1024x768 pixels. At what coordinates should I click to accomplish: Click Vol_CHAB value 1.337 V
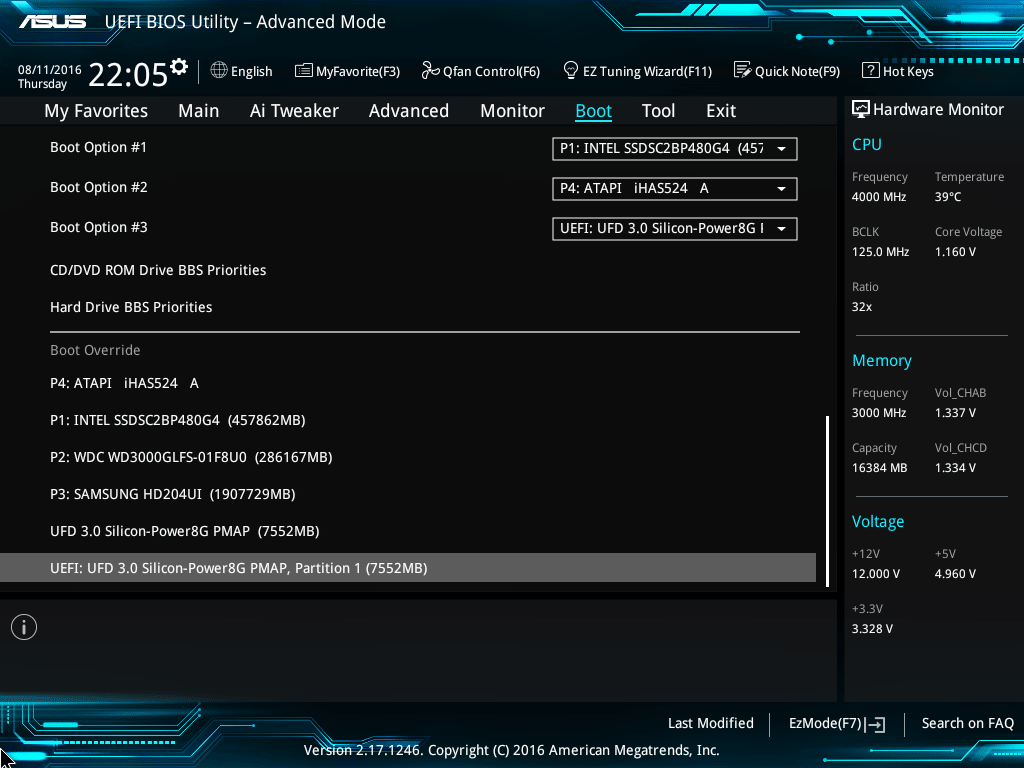[x=955, y=413]
